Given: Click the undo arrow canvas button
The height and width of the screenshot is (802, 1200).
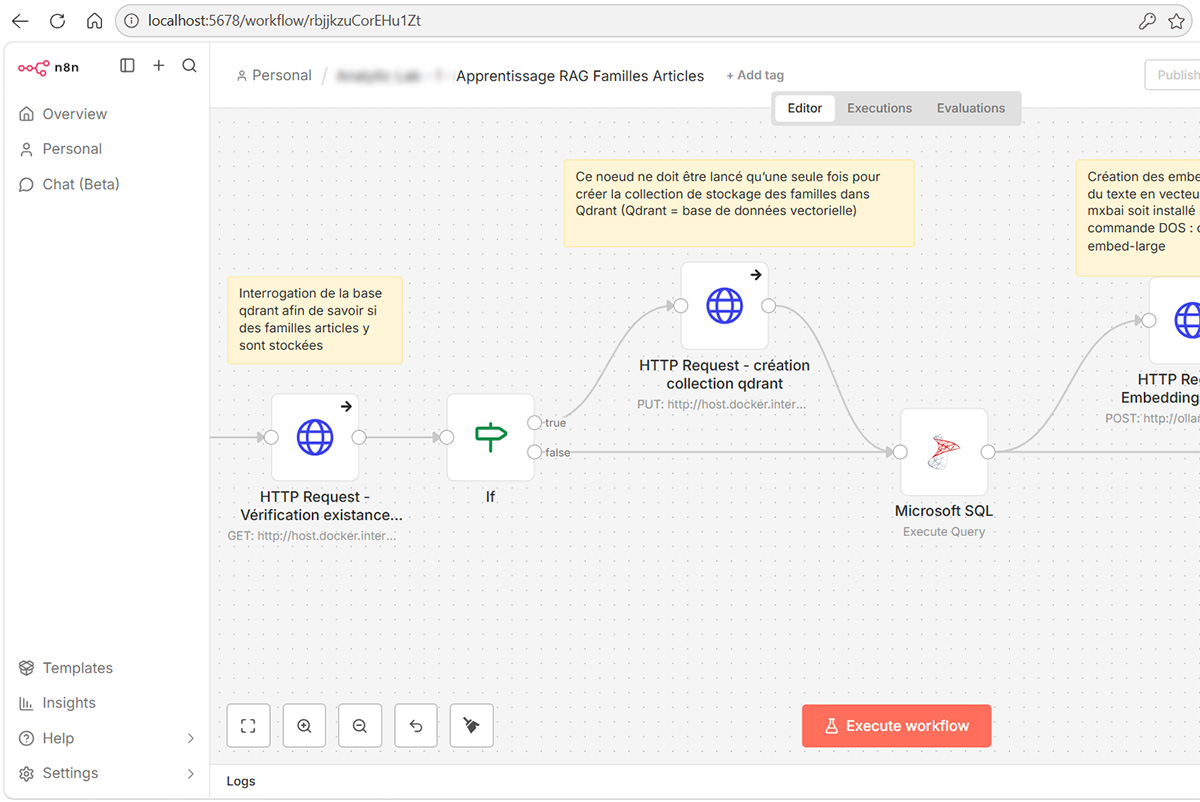Looking at the screenshot, I should pyautogui.click(x=416, y=726).
